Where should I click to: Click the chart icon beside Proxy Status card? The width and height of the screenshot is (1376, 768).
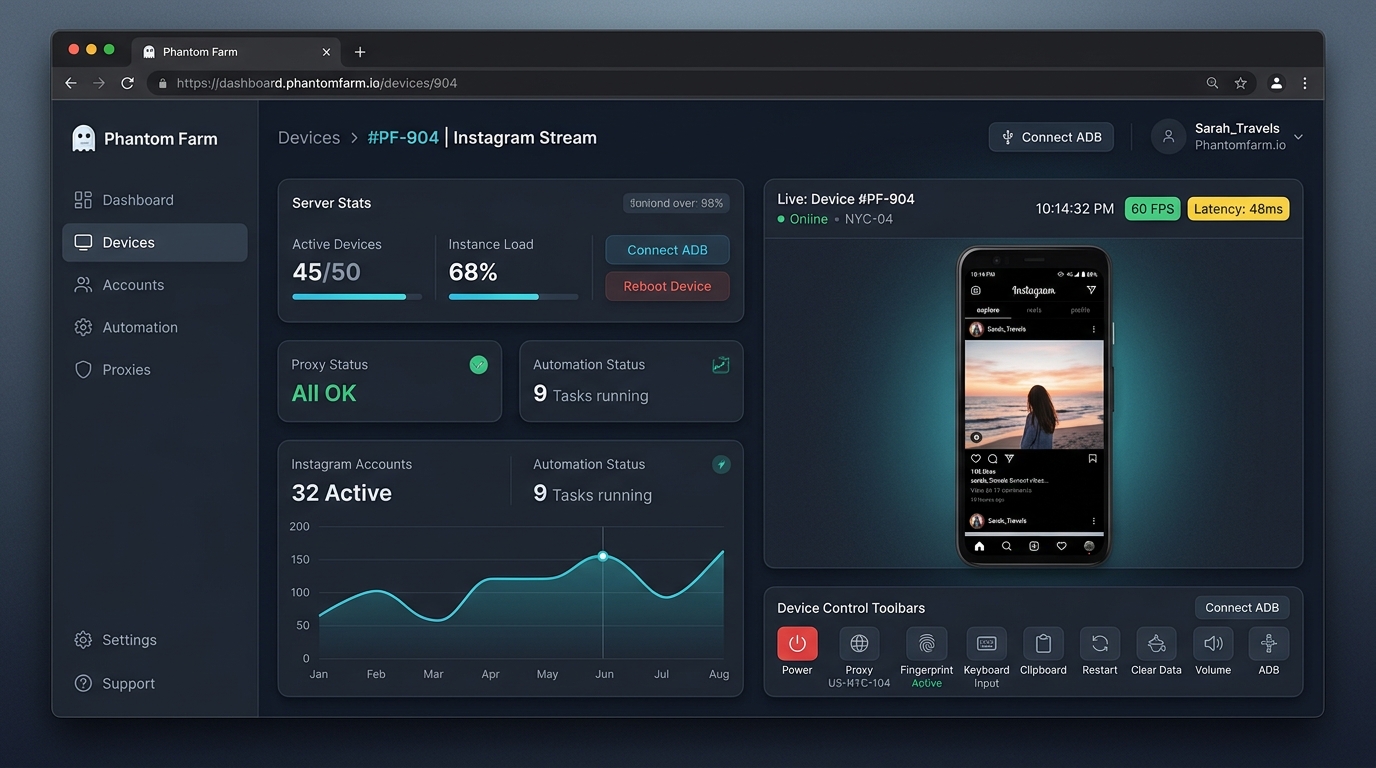(x=720, y=365)
